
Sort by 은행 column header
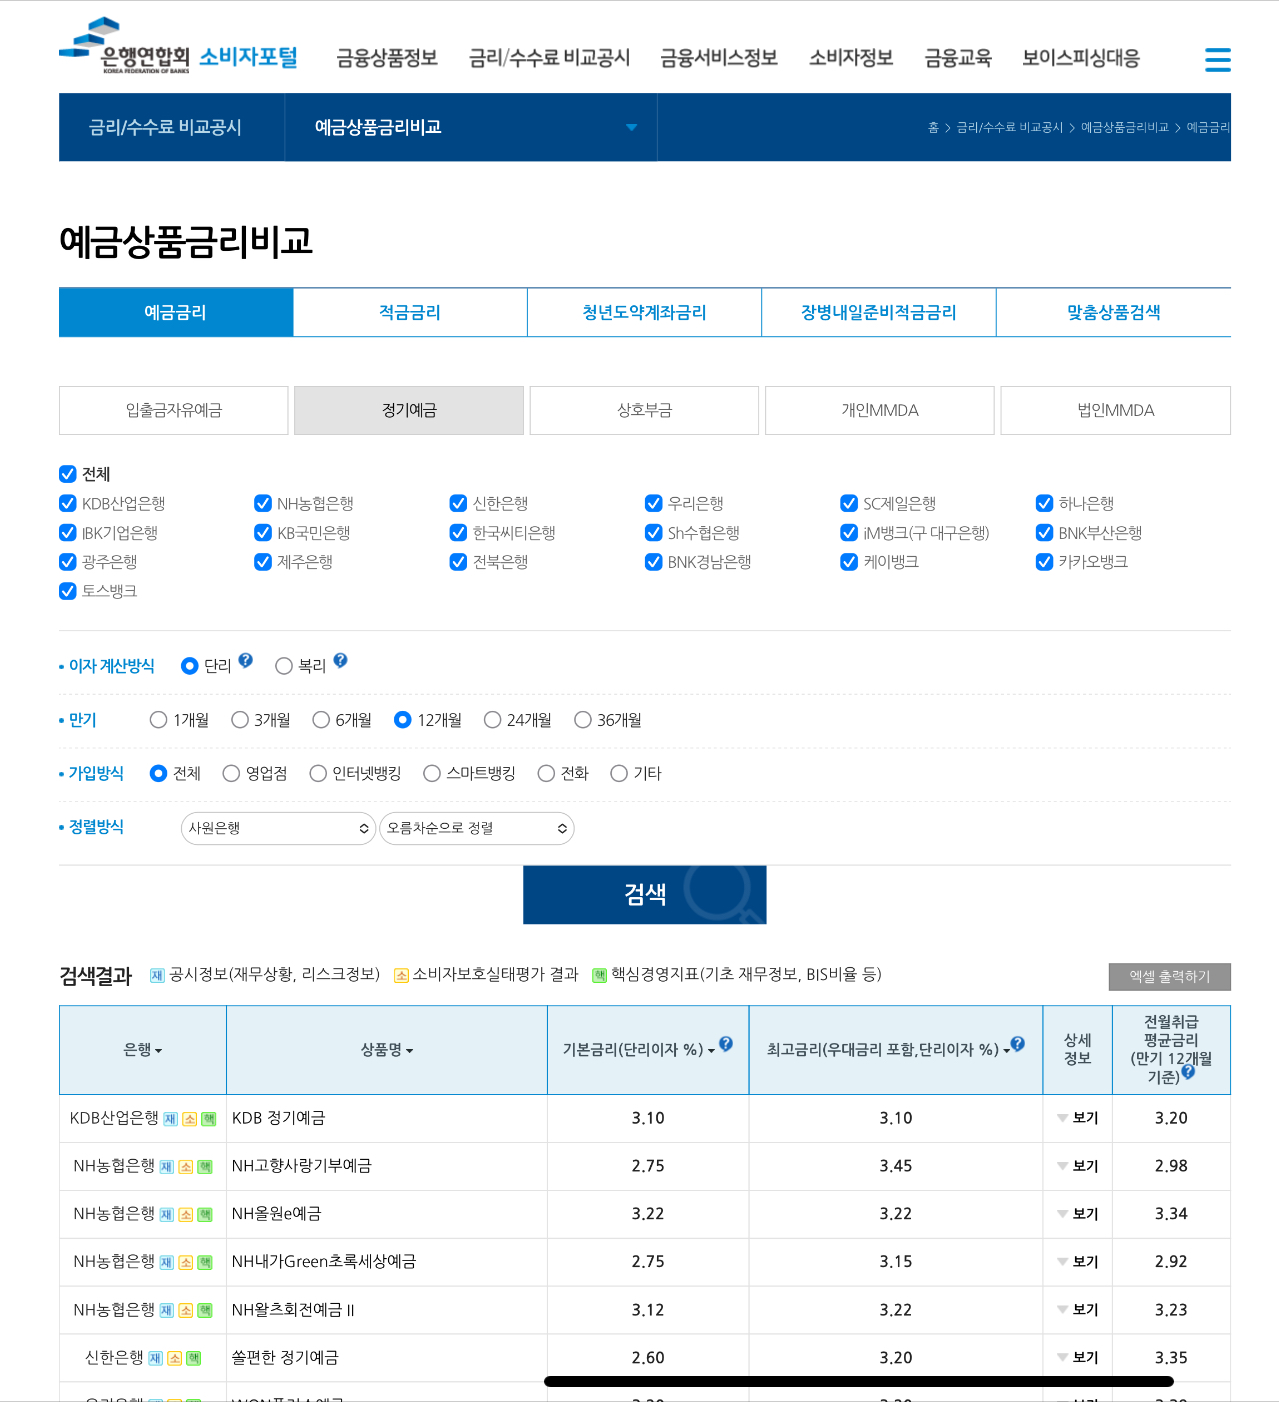coord(143,1050)
